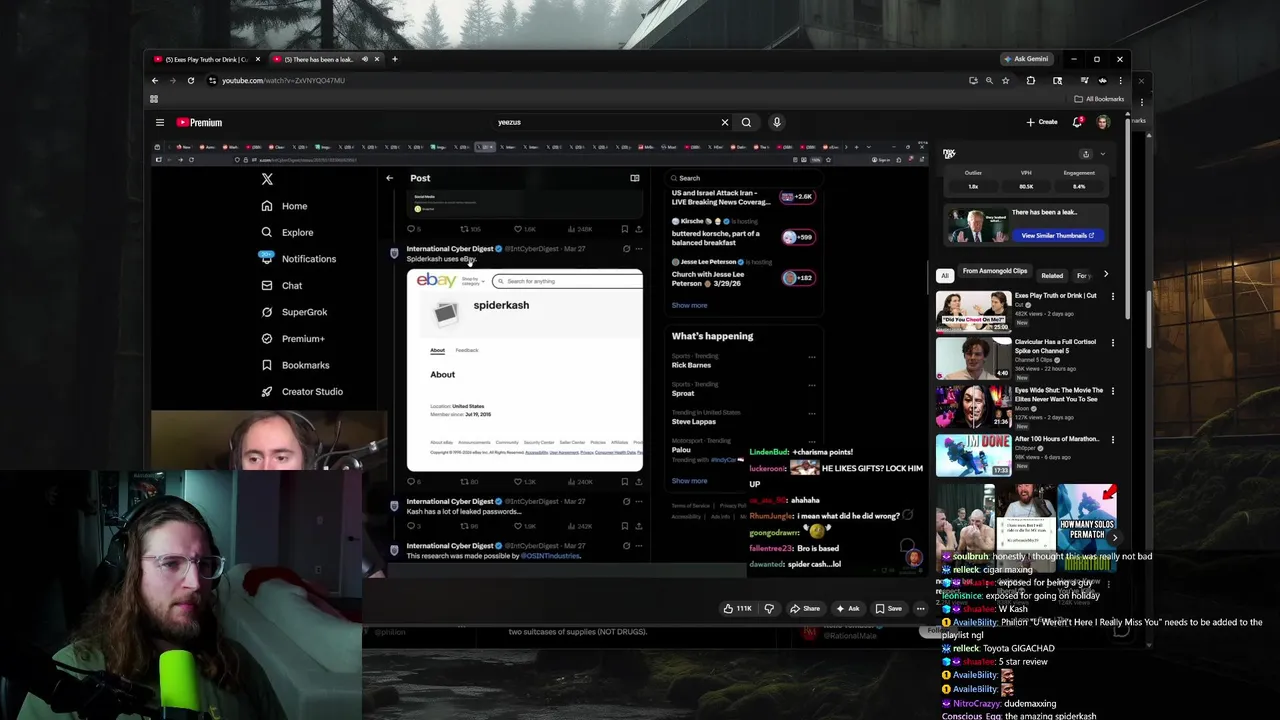Image resolution: width=1280 pixels, height=720 pixels.
Task: Click the X logo in the video
Action: point(267,179)
